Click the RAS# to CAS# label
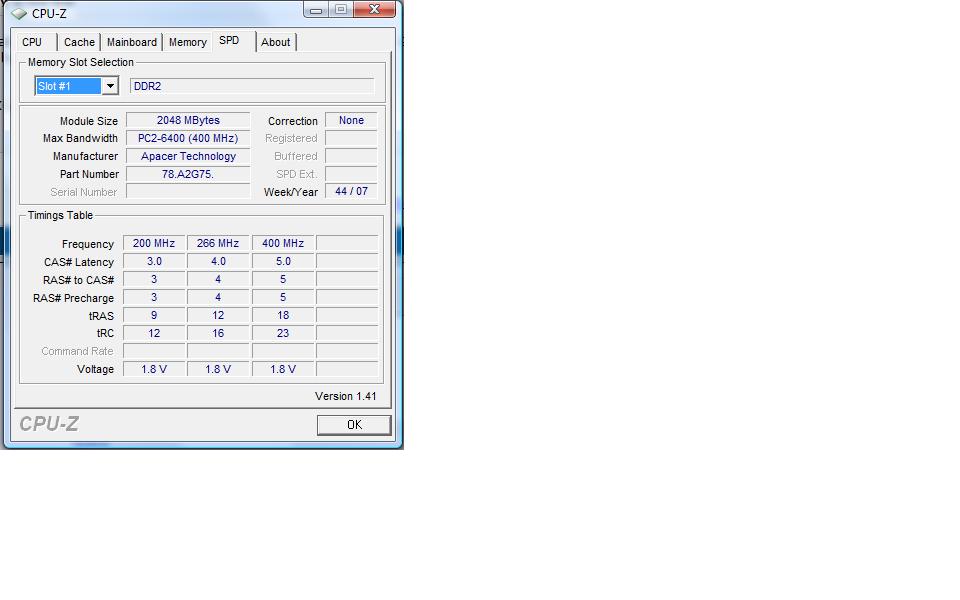 point(78,280)
